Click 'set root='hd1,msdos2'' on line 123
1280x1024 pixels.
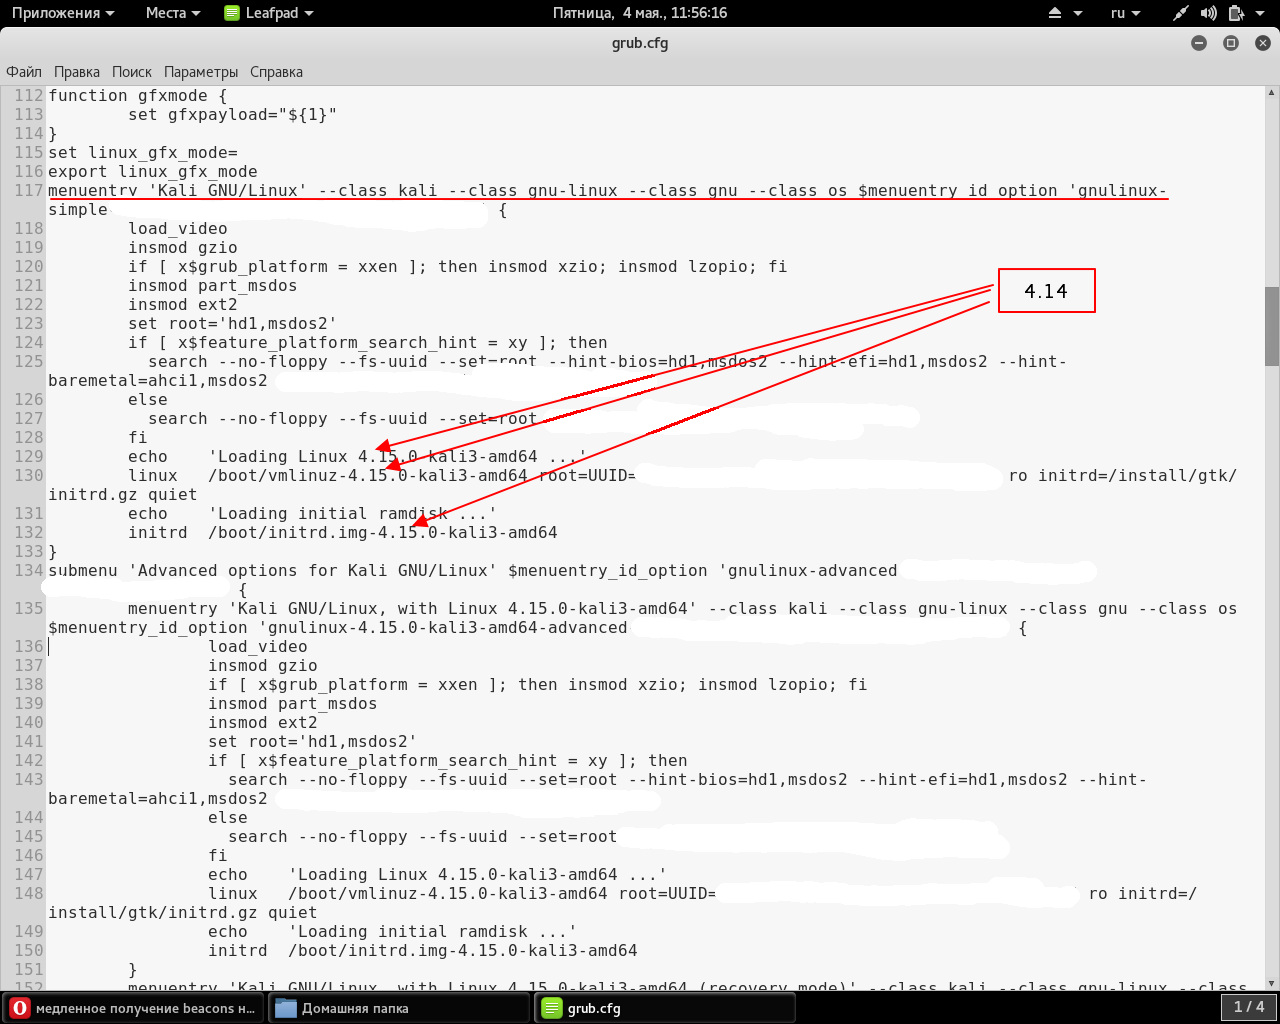(x=233, y=324)
